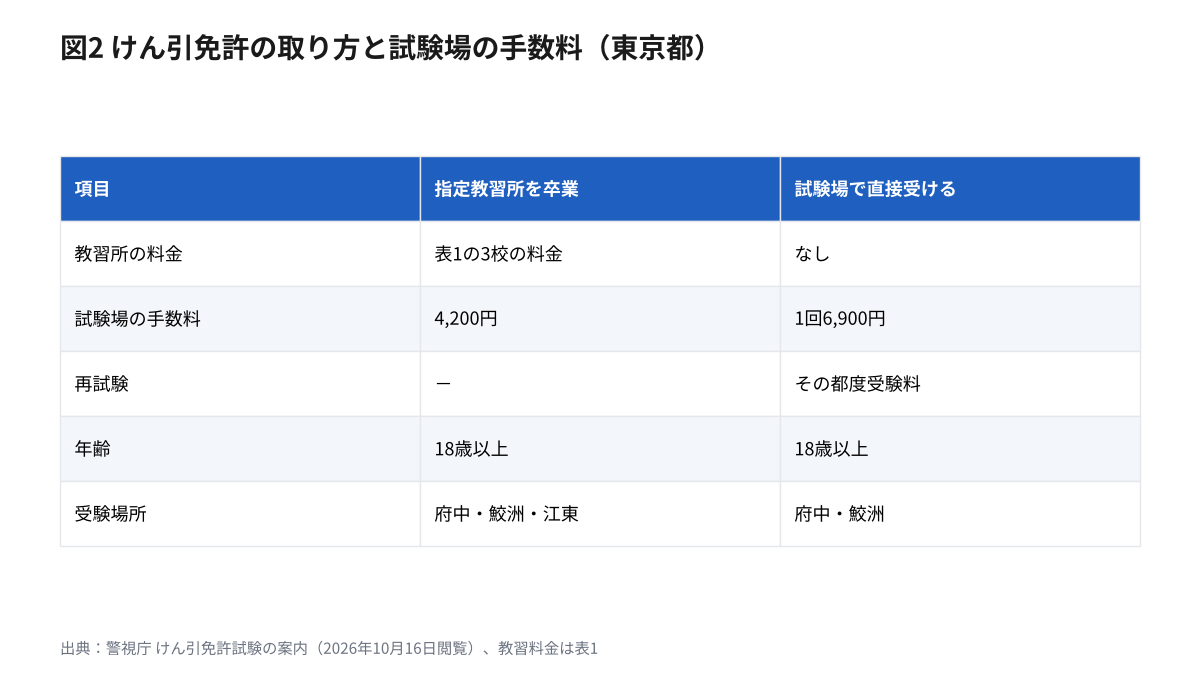Image resolution: width=1200 pixels, height=675 pixels.
Task: Click the 試験場の手数料 row label
Action: [x=240, y=319]
